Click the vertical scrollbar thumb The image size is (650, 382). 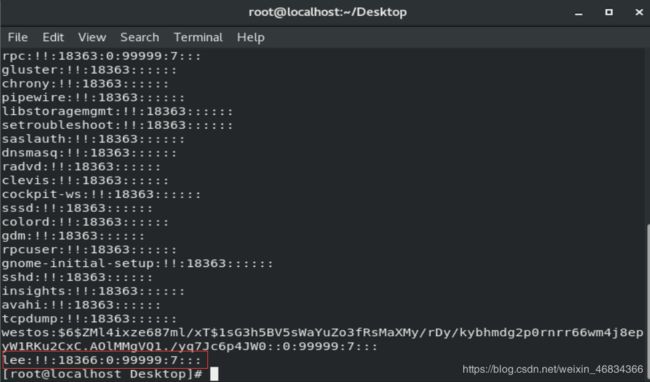click(648, 302)
